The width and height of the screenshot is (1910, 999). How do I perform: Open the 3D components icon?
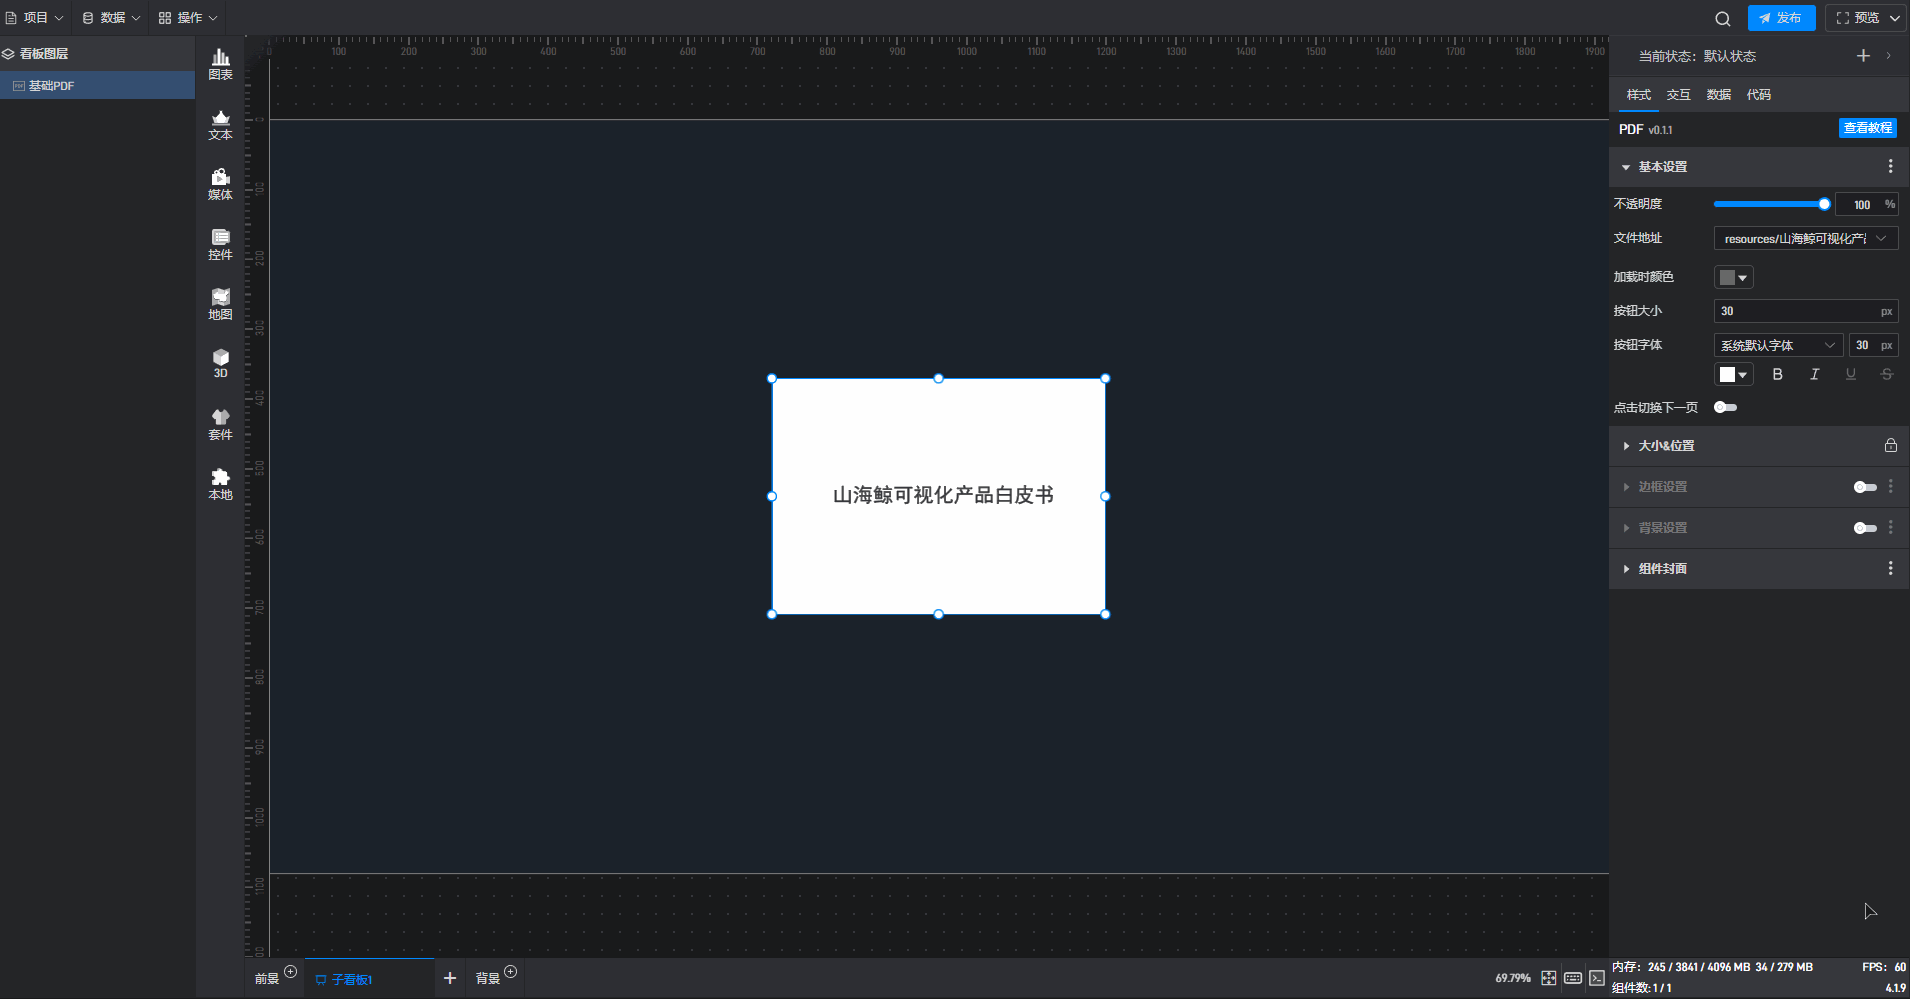[220, 363]
